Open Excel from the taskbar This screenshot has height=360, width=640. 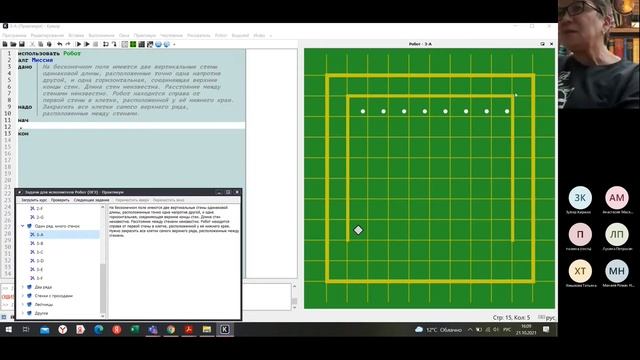click(x=135, y=329)
